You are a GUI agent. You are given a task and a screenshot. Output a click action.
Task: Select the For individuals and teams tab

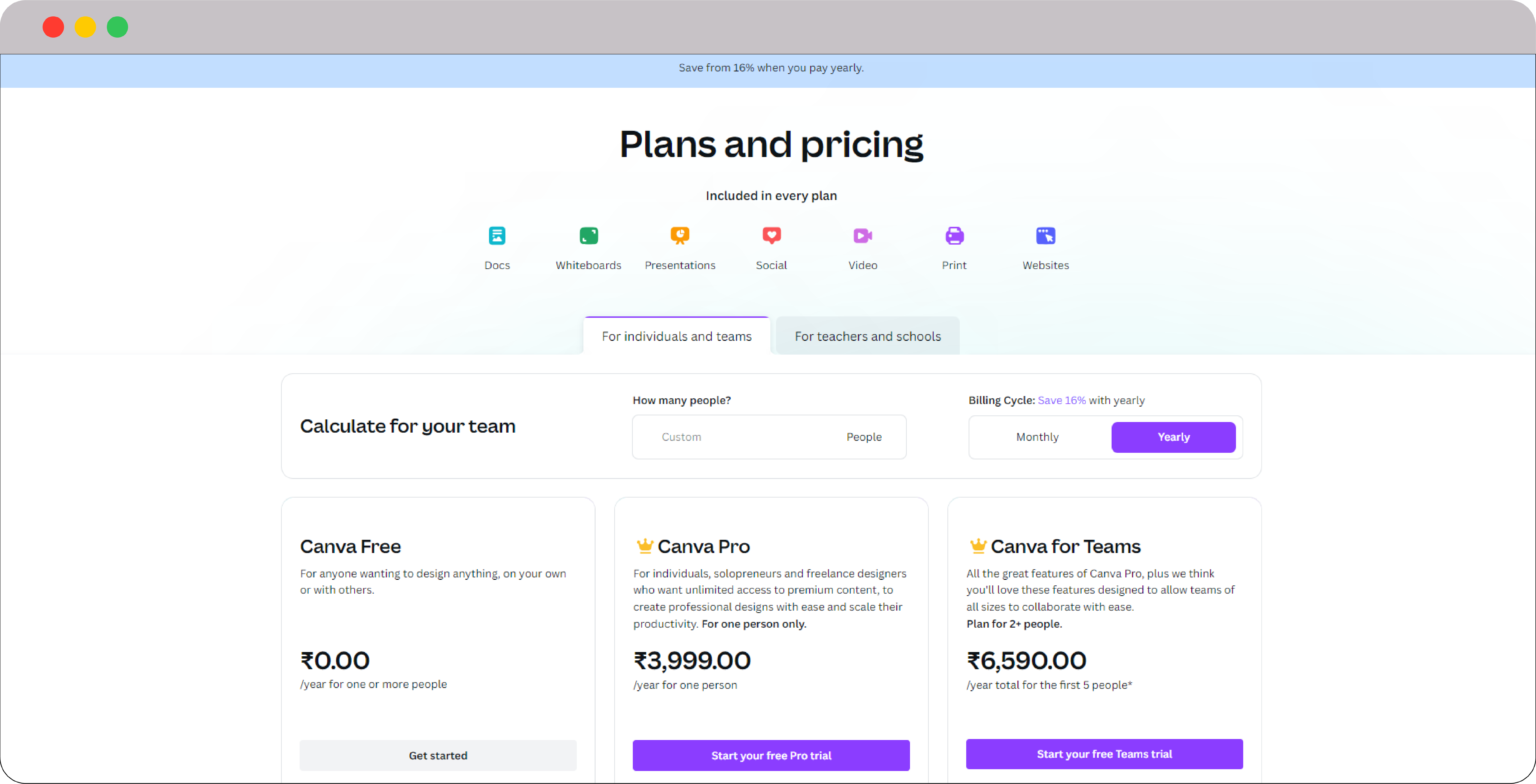pyautogui.click(x=676, y=336)
